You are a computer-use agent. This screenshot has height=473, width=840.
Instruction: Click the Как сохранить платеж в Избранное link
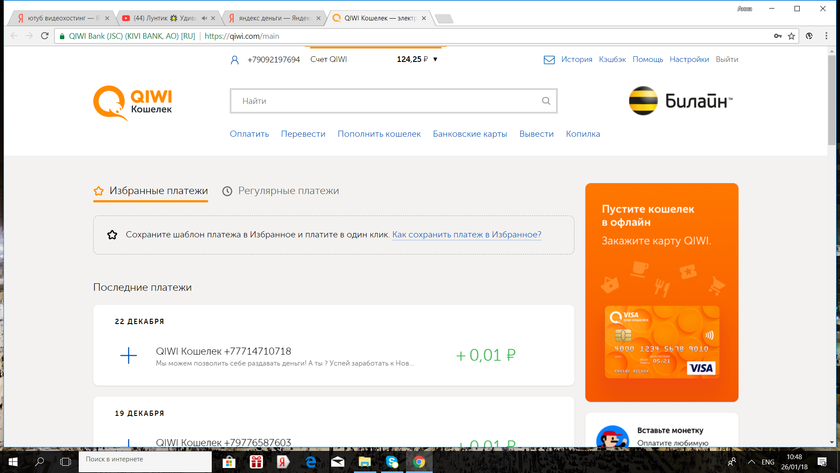466,235
